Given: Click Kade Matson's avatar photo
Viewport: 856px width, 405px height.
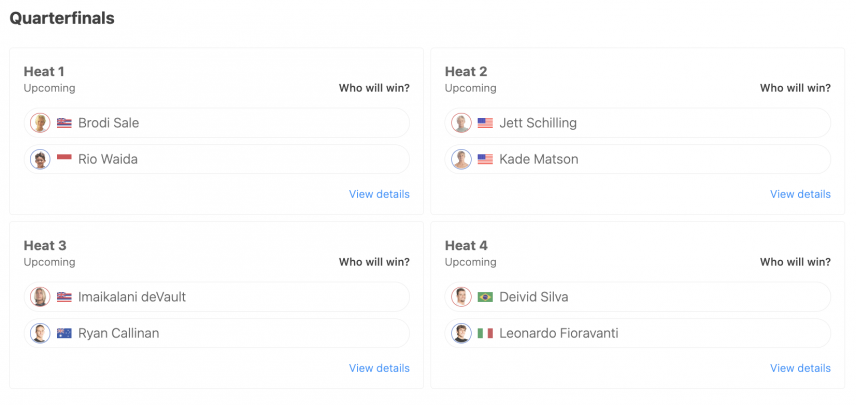Looking at the screenshot, I should tap(462, 159).
